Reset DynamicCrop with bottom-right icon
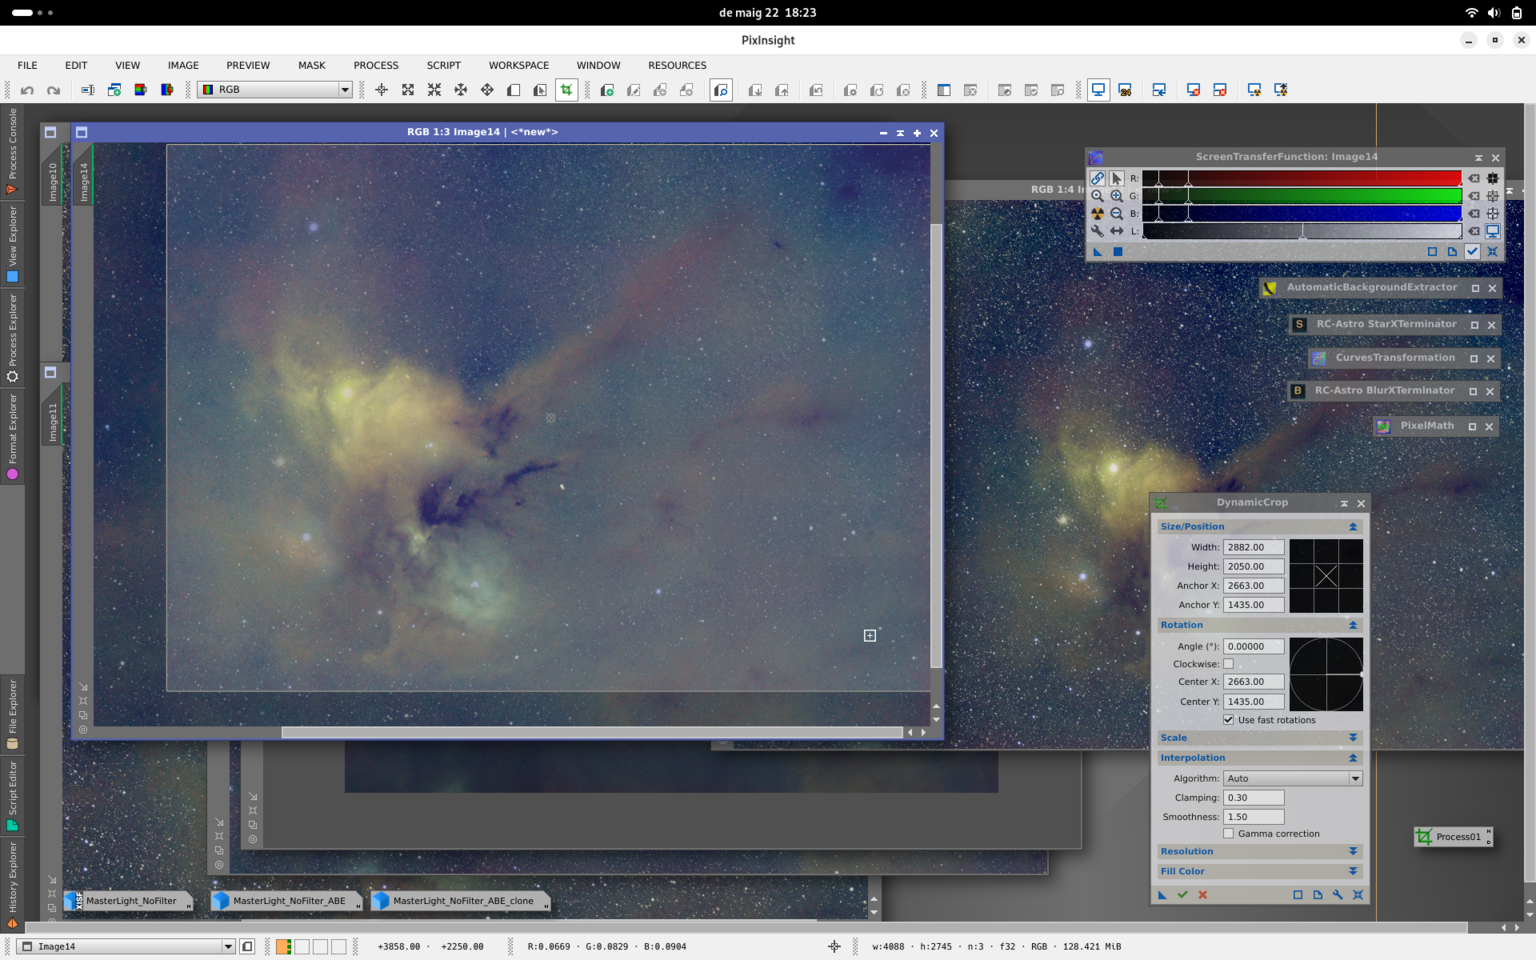The image size is (1536, 960). 1358,895
